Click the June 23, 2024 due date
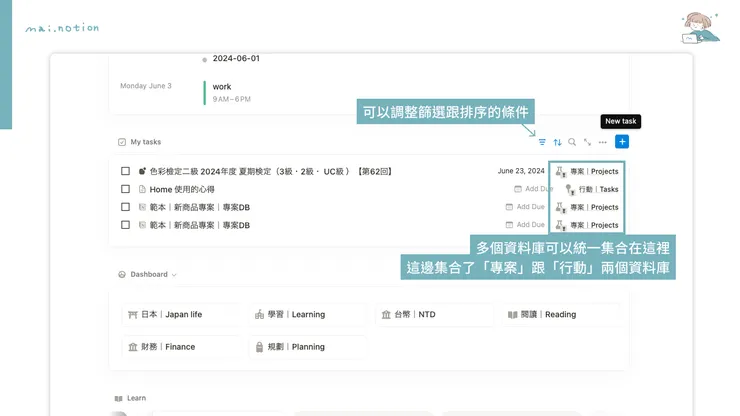The image size is (740, 416). pos(521,171)
